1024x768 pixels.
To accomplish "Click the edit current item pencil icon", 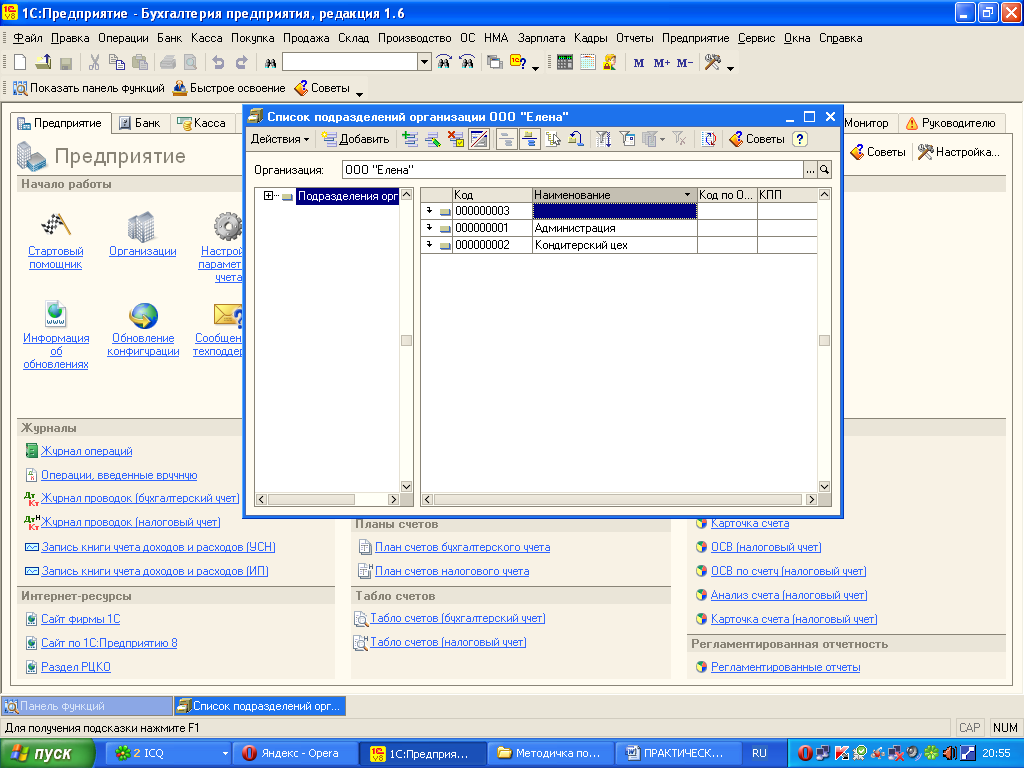I will (x=432, y=138).
